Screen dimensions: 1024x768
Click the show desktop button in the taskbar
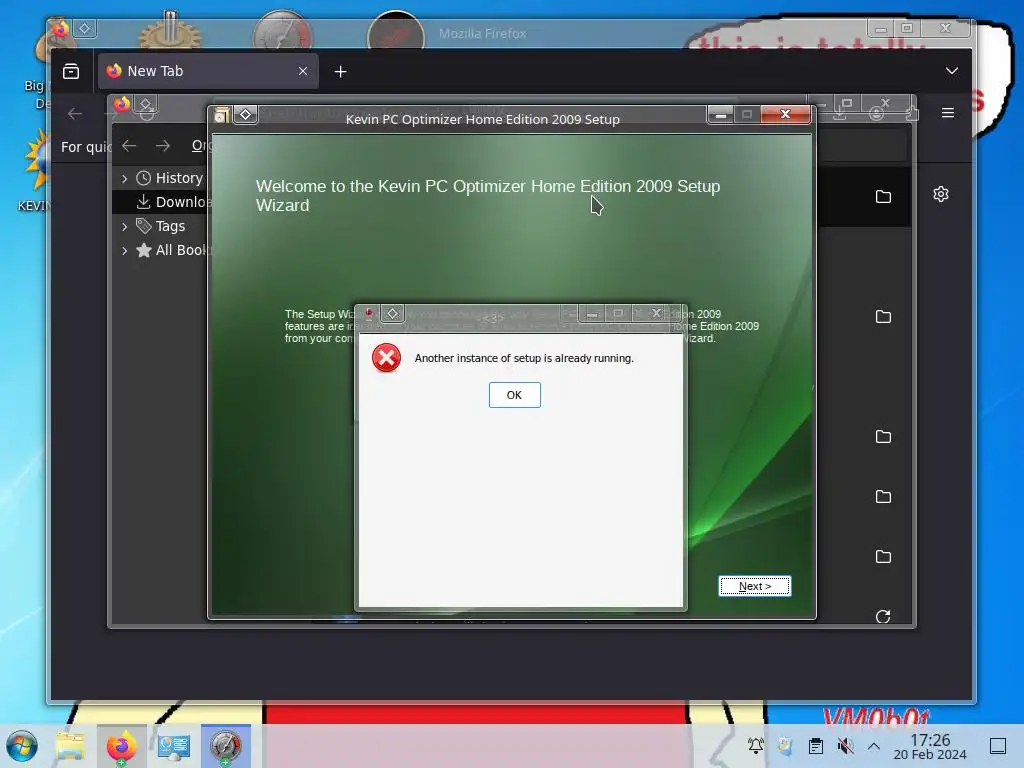pyautogui.click(x=998, y=746)
